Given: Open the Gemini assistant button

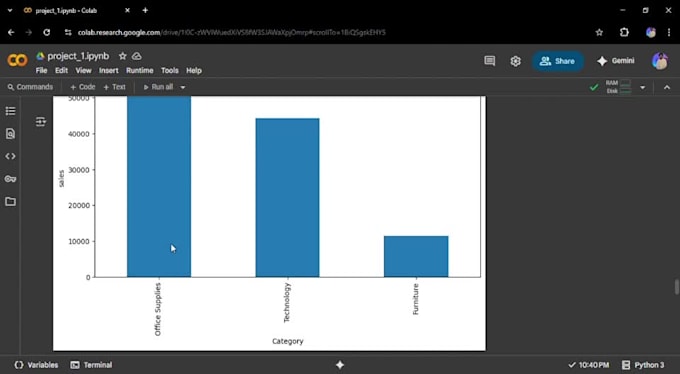Looking at the screenshot, I should 616,61.
